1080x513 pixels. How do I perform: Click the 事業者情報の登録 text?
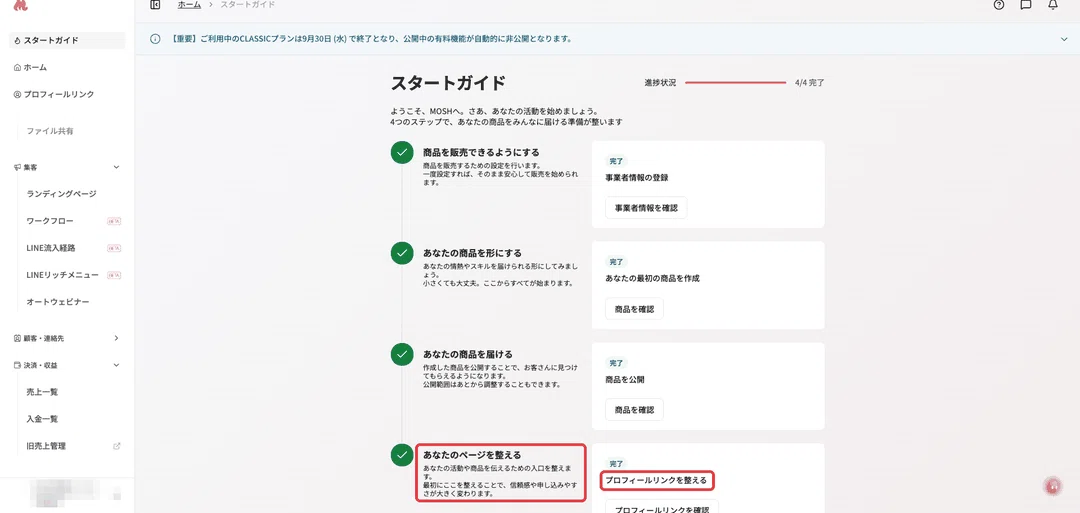(x=637, y=178)
